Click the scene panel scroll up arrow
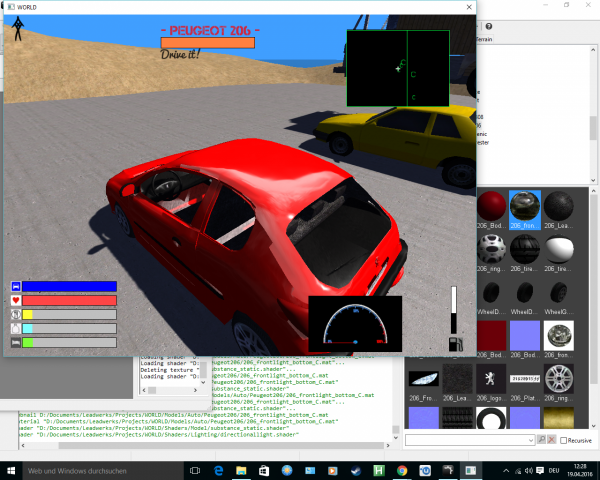Screen dimensions: 600x480 [593, 50]
